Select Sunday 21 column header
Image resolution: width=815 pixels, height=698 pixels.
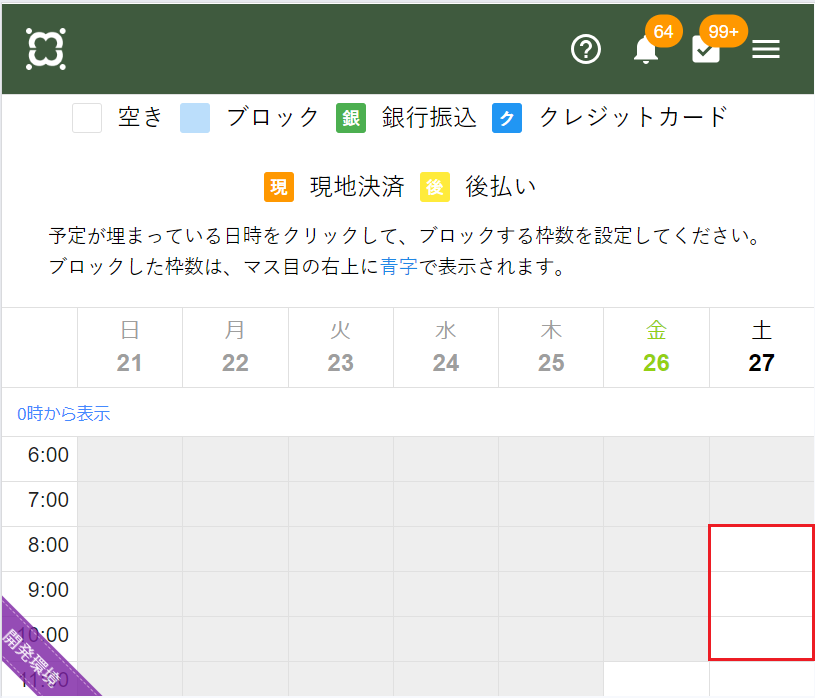click(130, 347)
